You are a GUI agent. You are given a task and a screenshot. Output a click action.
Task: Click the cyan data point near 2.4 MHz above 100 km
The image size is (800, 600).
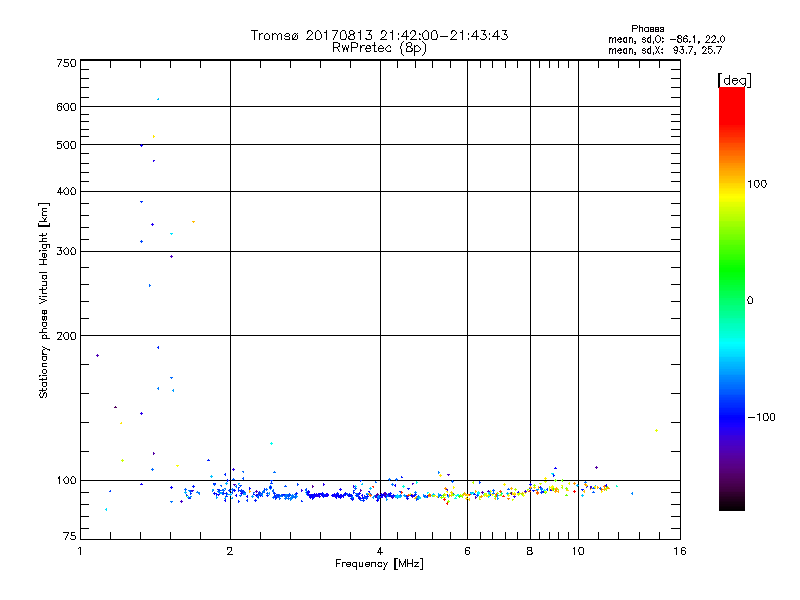click(271, 443)
